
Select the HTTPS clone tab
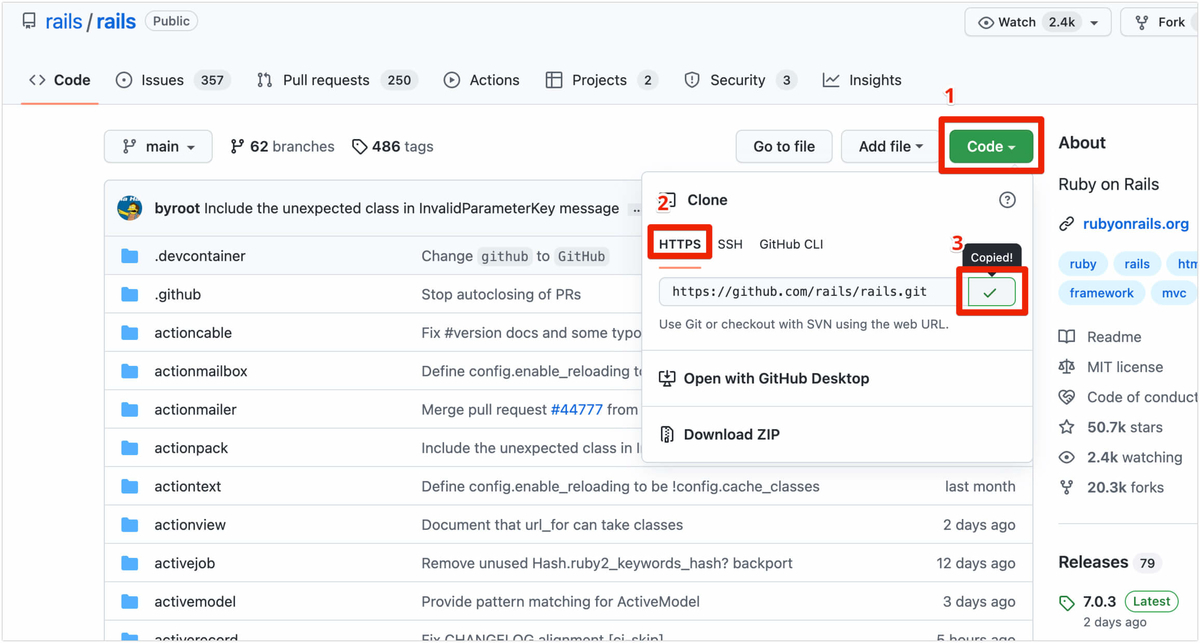[680, 244]
